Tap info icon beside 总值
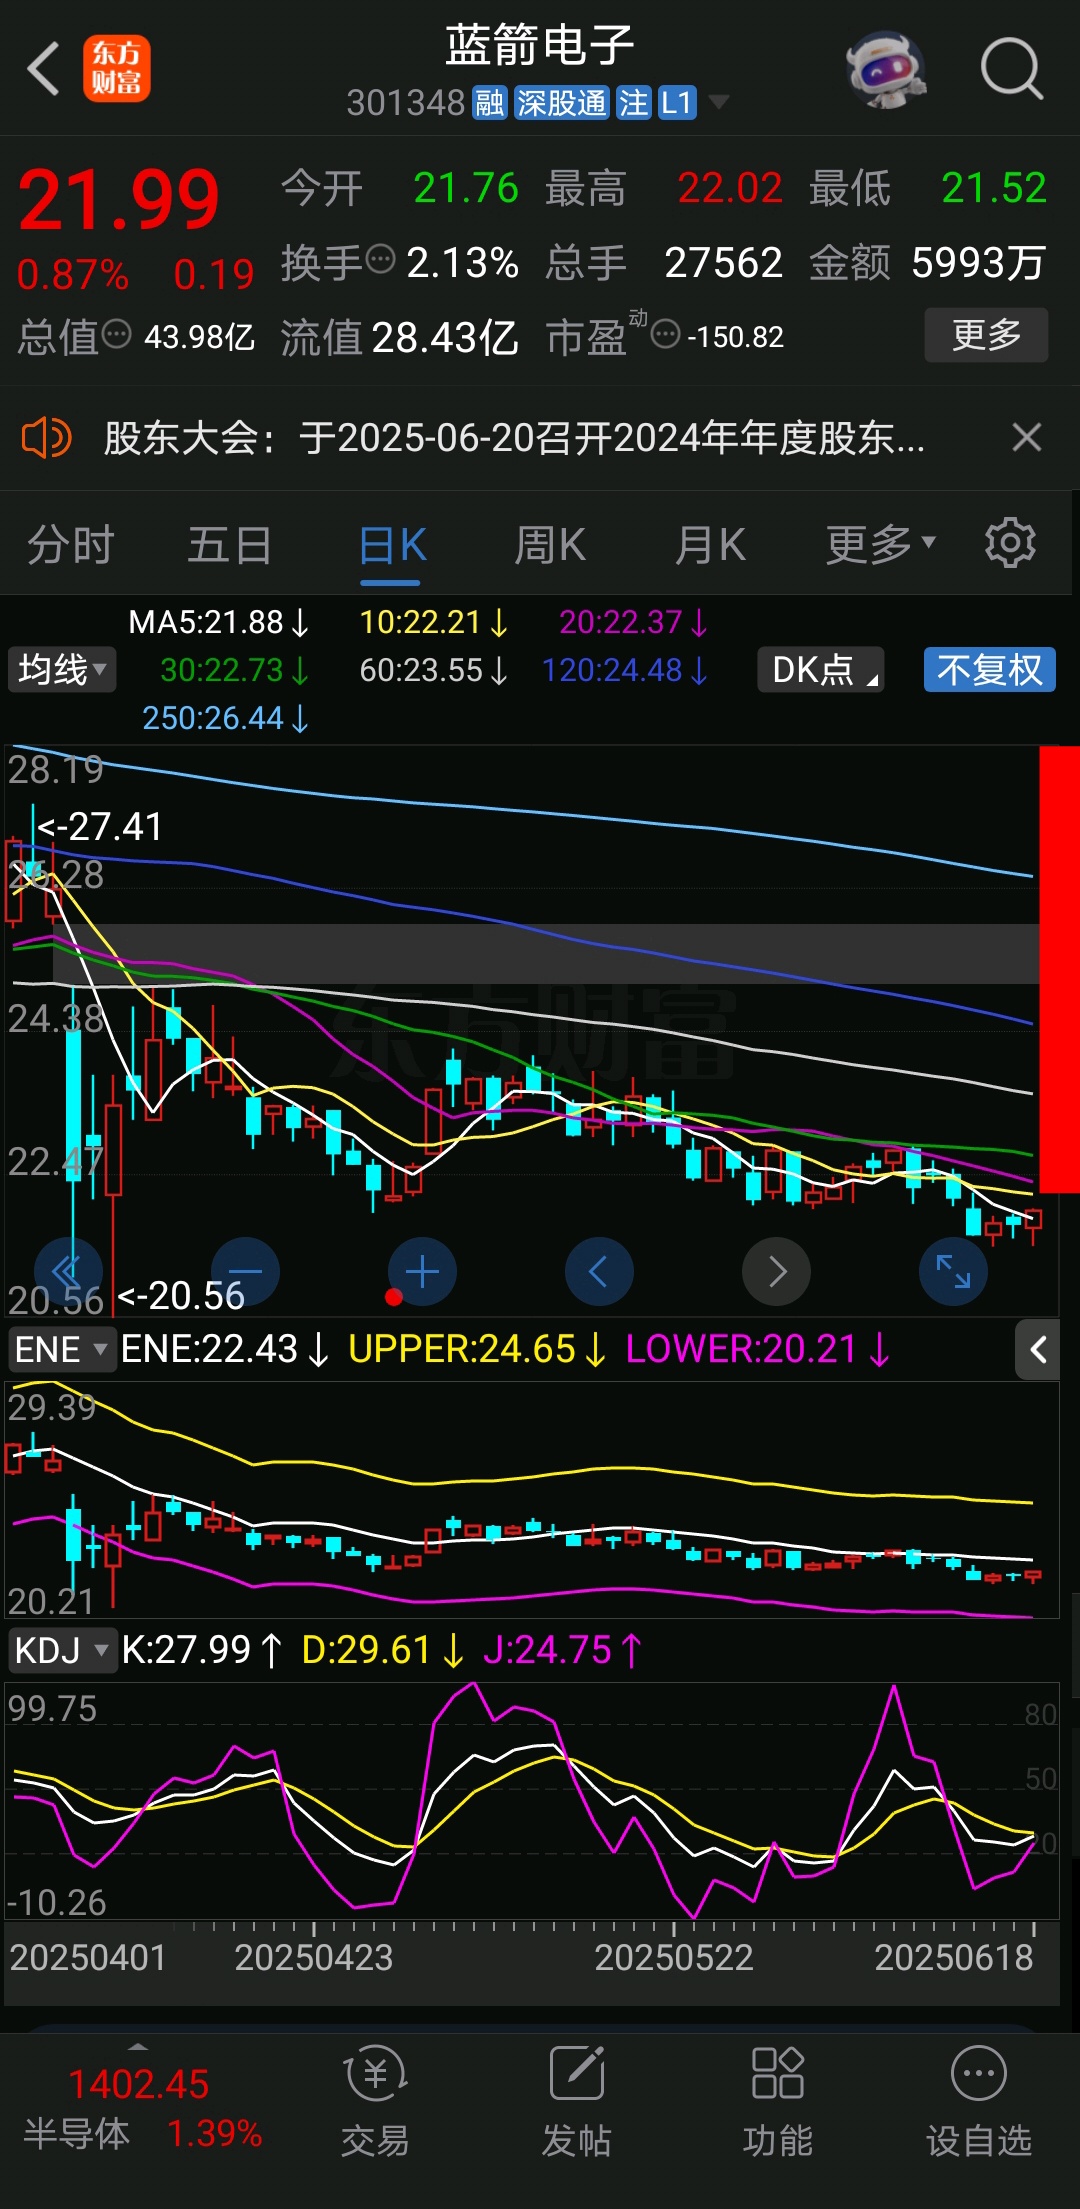1080x2209 pixels. 117,334
